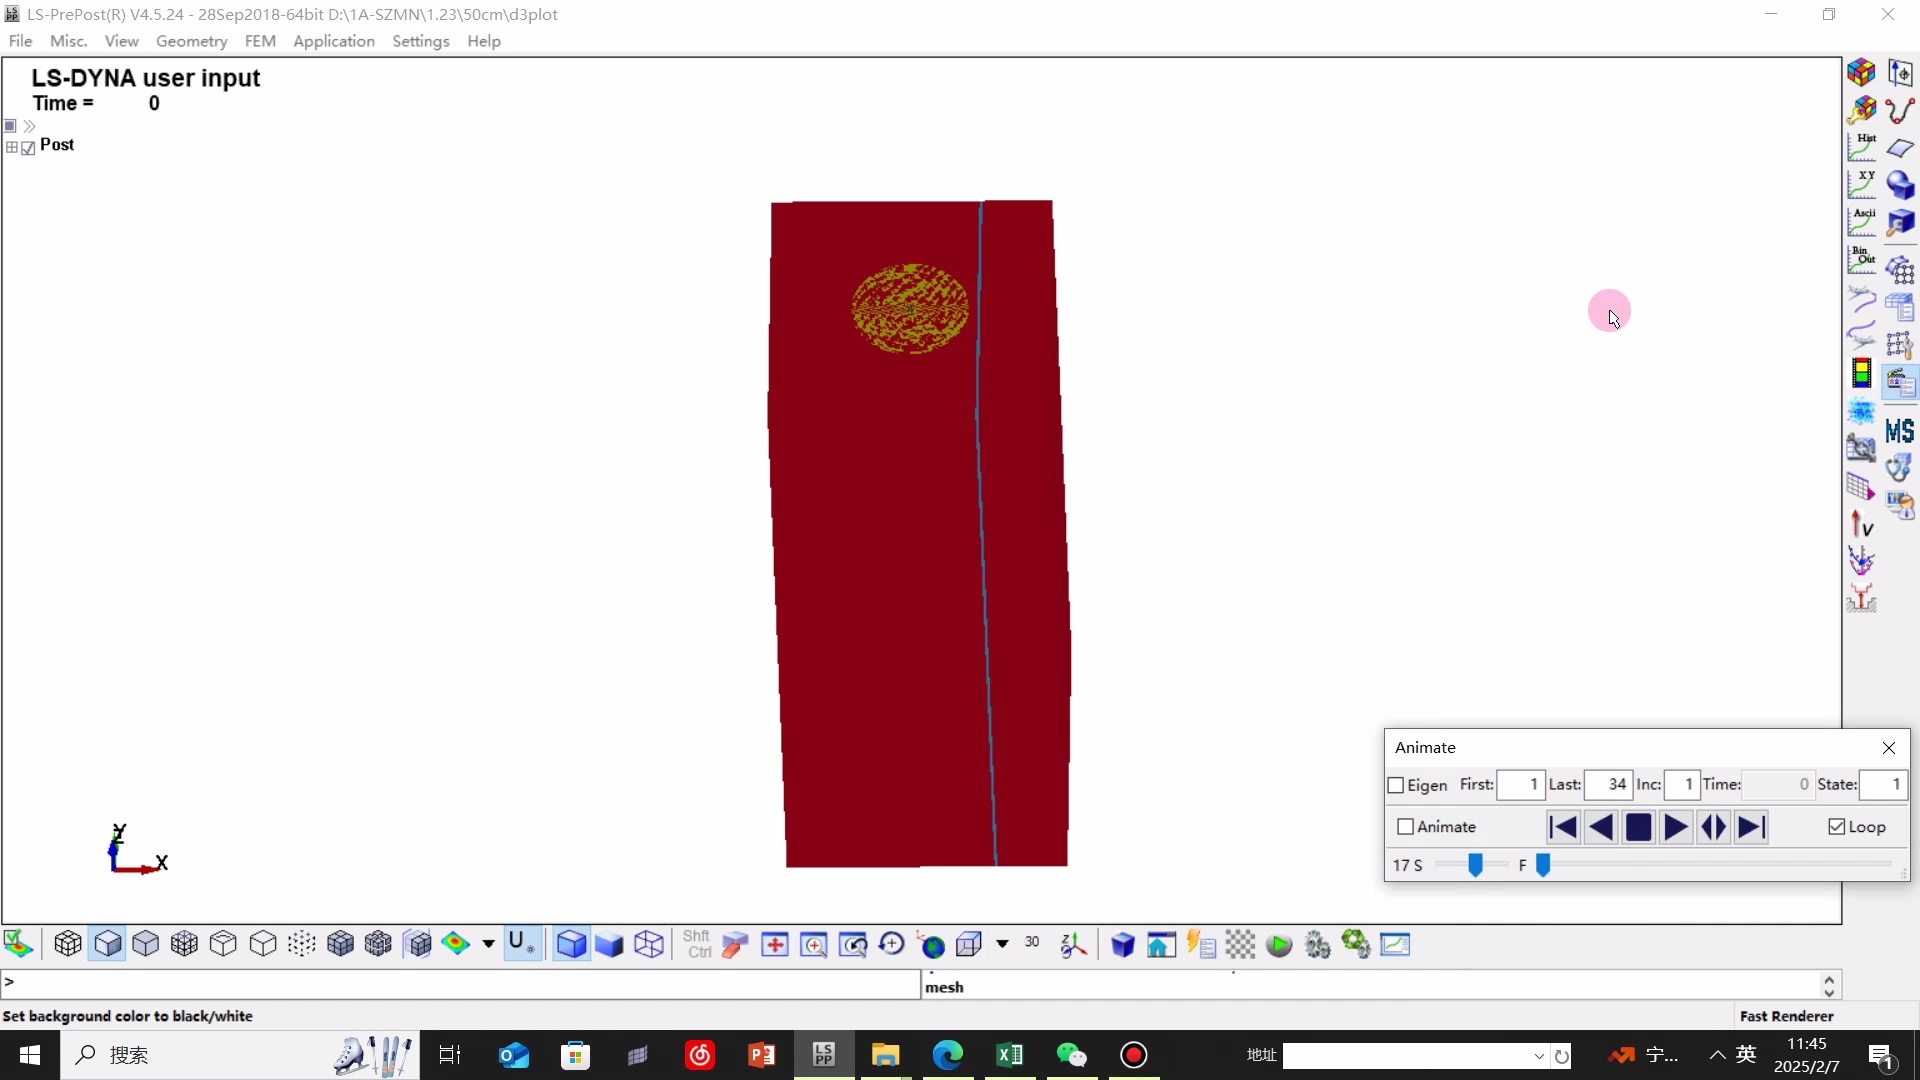Open the History plot tool
This screenshot has height=1080, width=1920.
(1861, 147)
